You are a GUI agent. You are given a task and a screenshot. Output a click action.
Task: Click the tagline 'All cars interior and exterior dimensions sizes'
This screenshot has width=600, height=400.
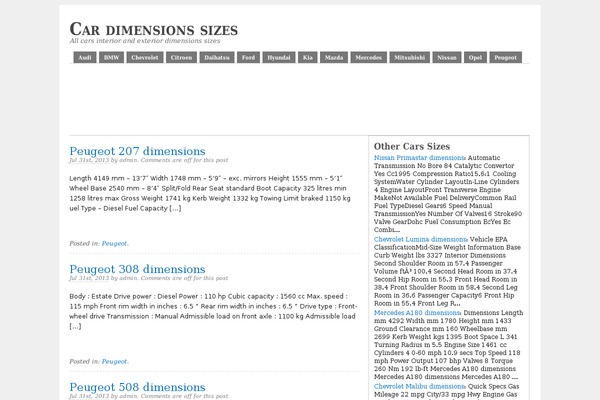[145, 41]
